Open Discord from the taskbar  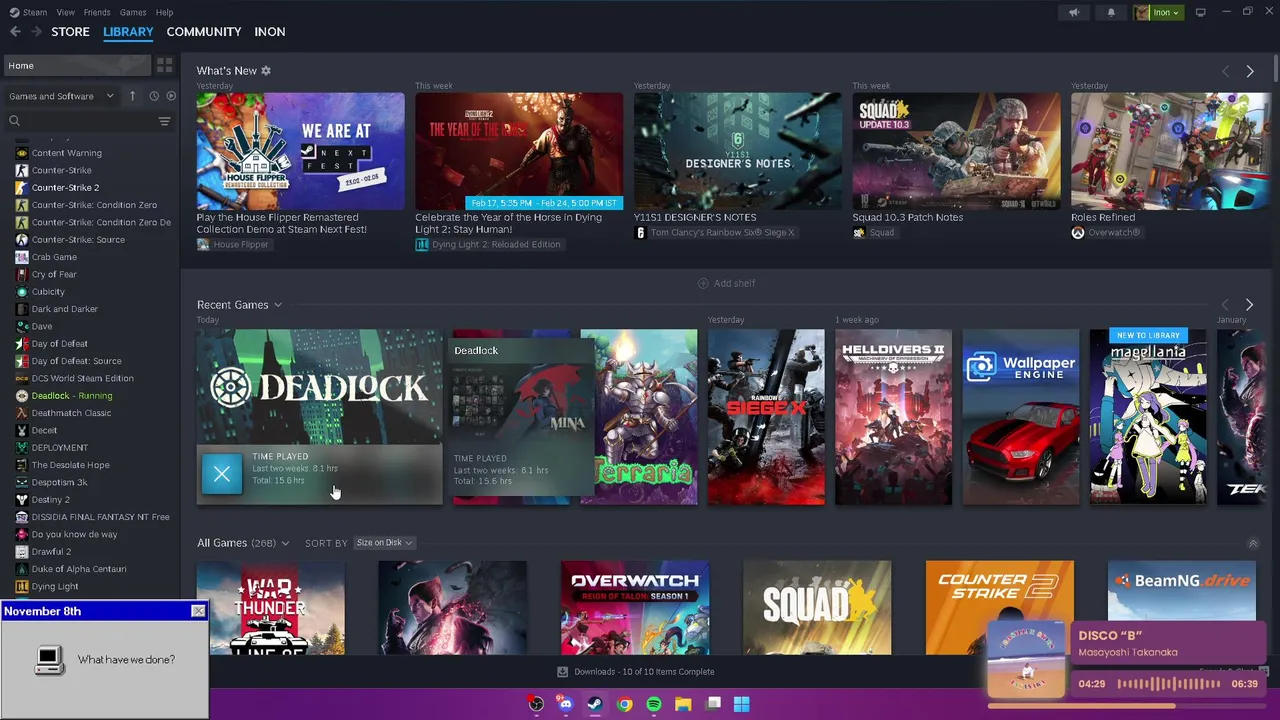pyautogui.click(x=565, y=704)
